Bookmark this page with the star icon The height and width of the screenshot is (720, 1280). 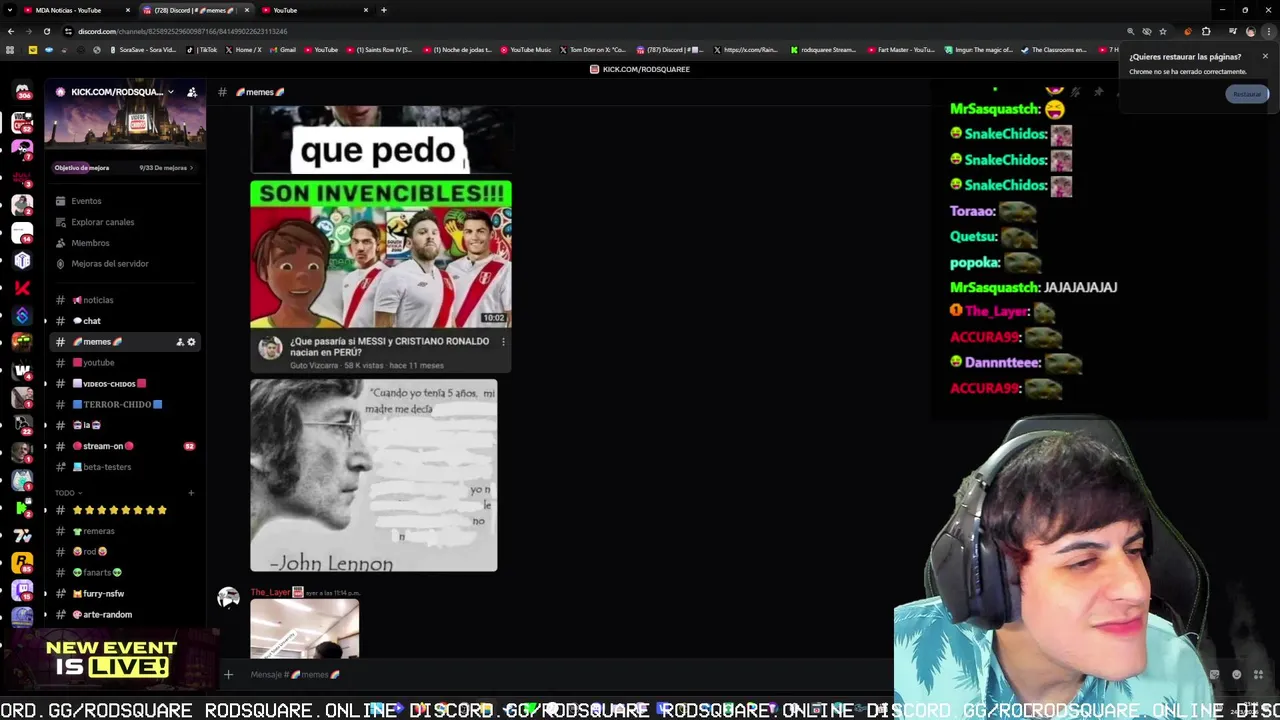1163,31
